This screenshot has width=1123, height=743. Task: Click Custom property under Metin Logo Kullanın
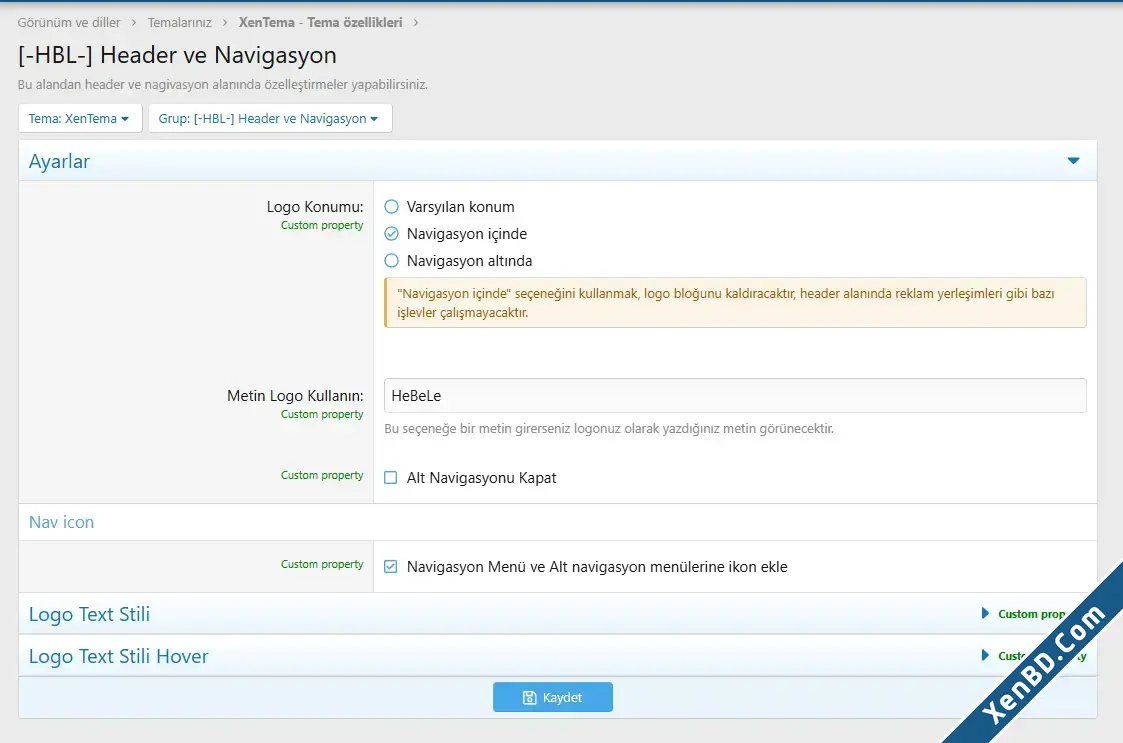[x=322, y=414]
